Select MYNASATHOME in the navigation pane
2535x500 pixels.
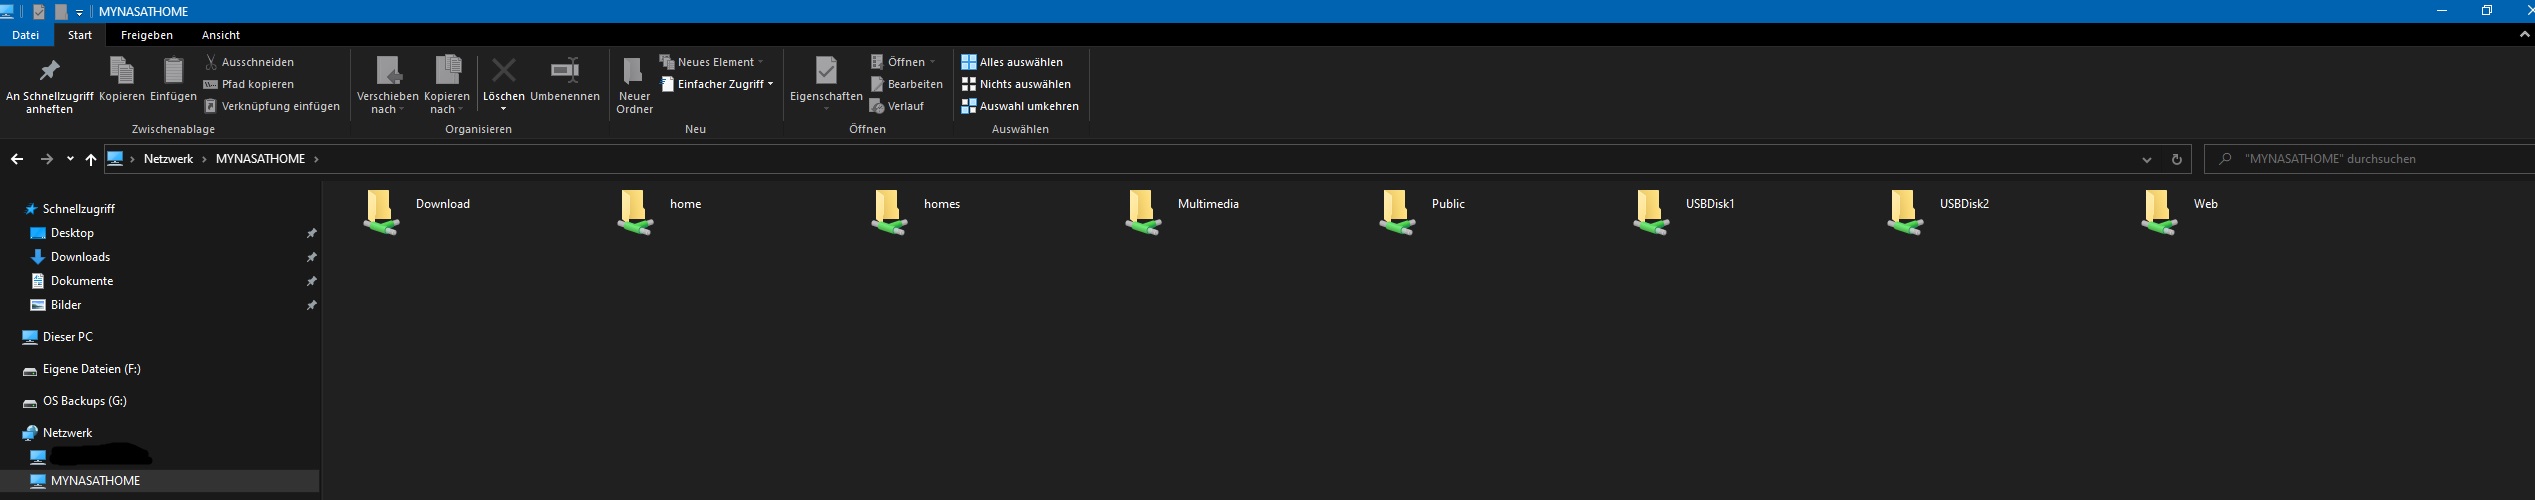(x=95, y=481)
